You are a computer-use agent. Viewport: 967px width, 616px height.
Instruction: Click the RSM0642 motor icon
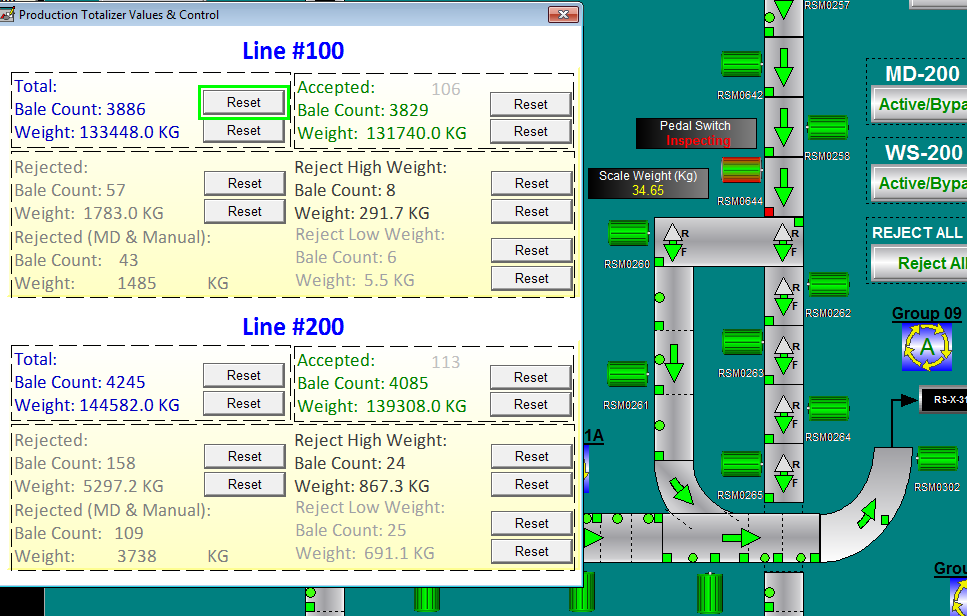pos(742,64)
